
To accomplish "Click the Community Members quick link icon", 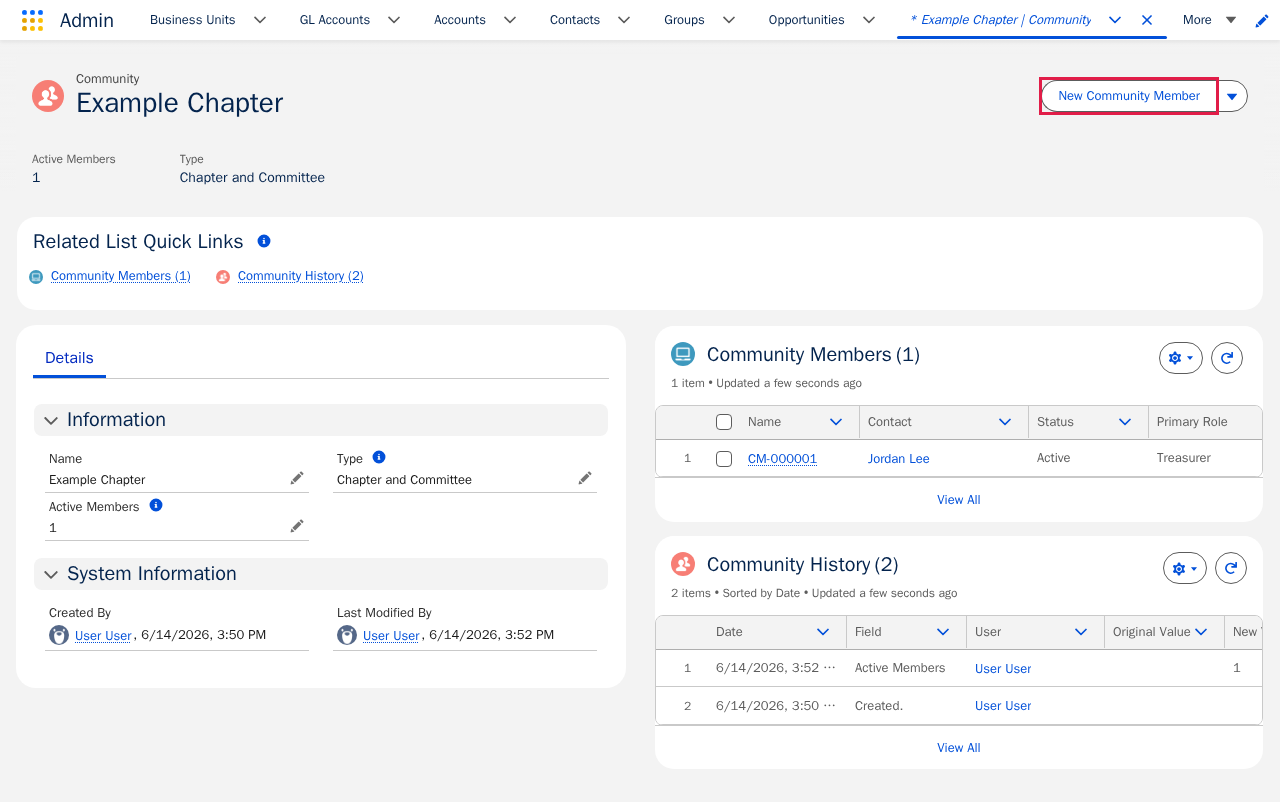I will coord(36,277).
